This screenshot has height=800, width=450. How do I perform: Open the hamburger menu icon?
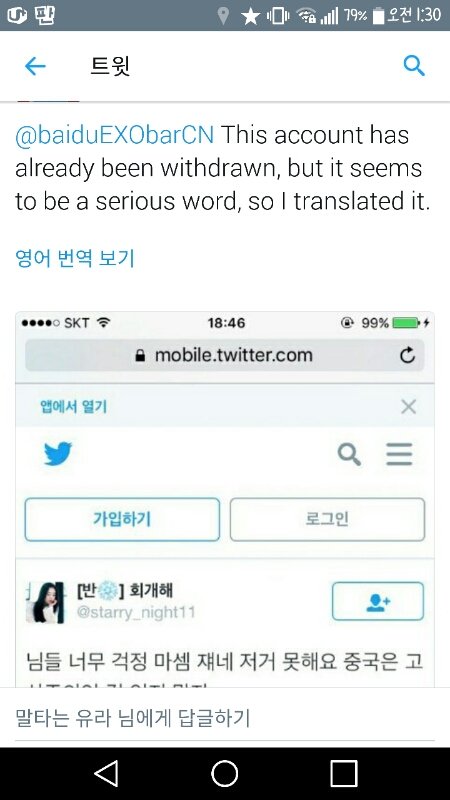[x=399, y=454]
